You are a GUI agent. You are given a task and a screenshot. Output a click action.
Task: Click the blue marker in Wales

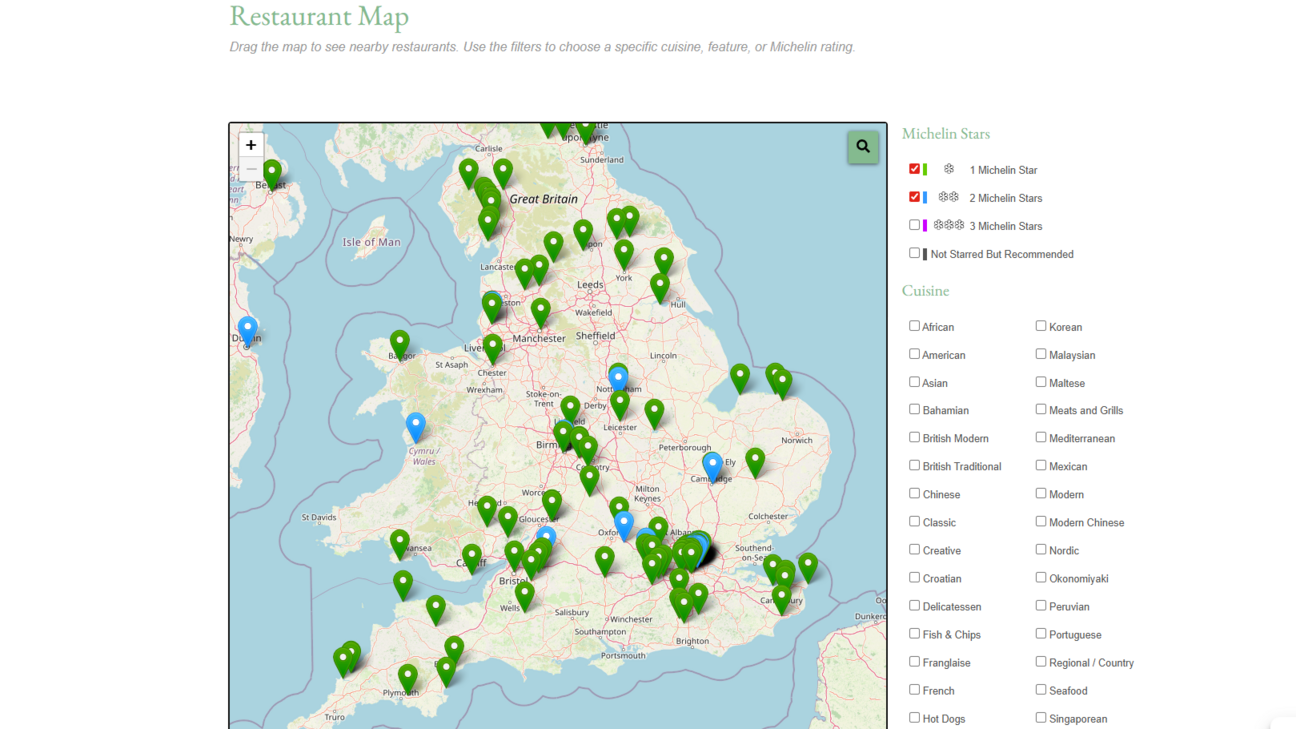(x=415, y=425)
